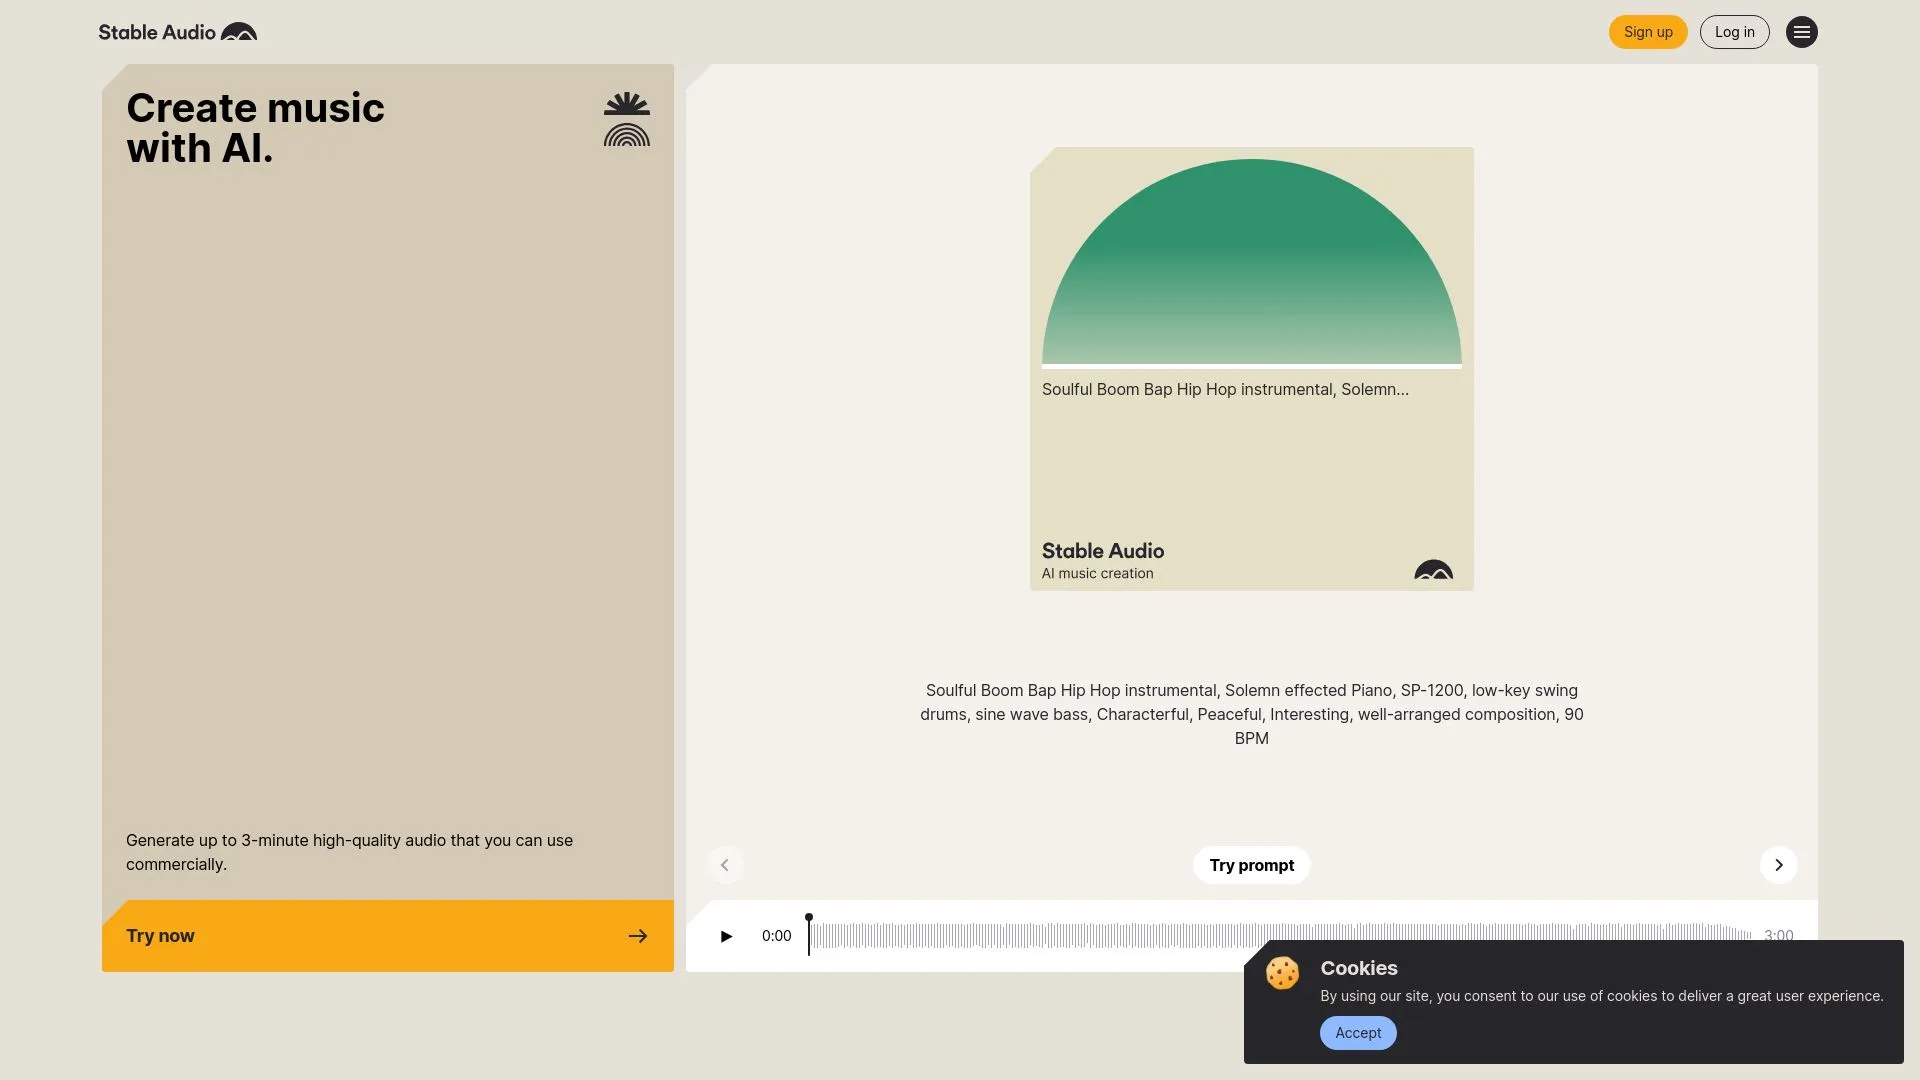This screenshot has width=1920, height=1080.
Task: Click the full Soulful Boom Bap prompt description
Action: point(1251,714)
